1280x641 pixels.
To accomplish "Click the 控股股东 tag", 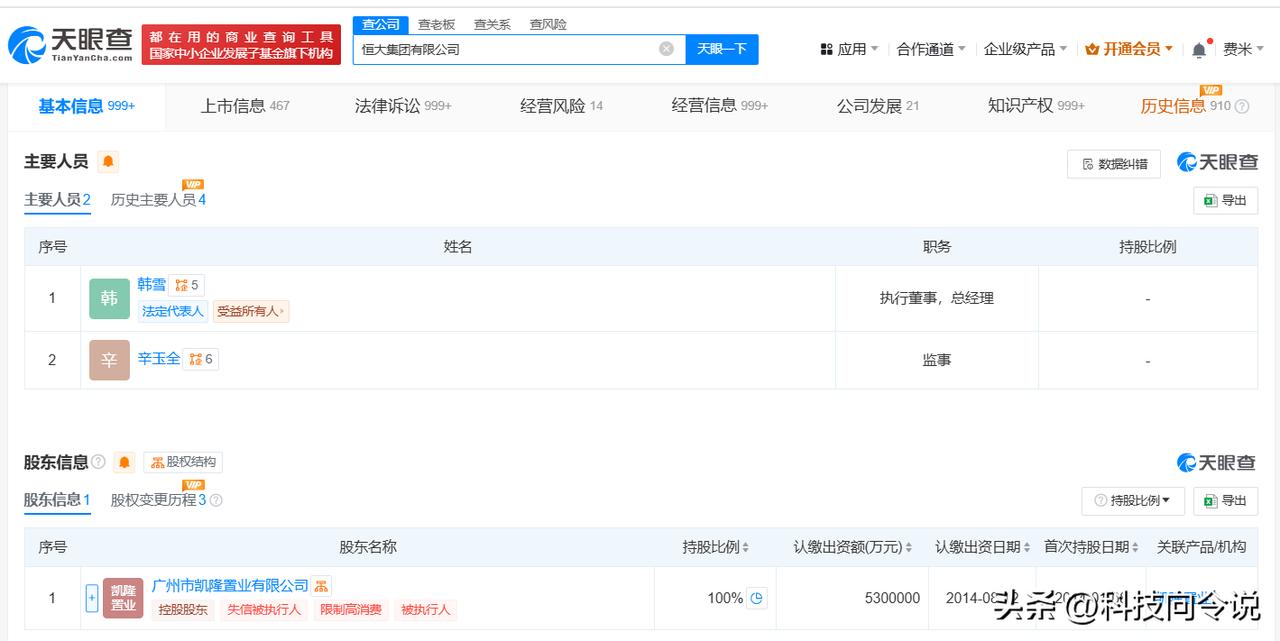I will coord(183,609).
